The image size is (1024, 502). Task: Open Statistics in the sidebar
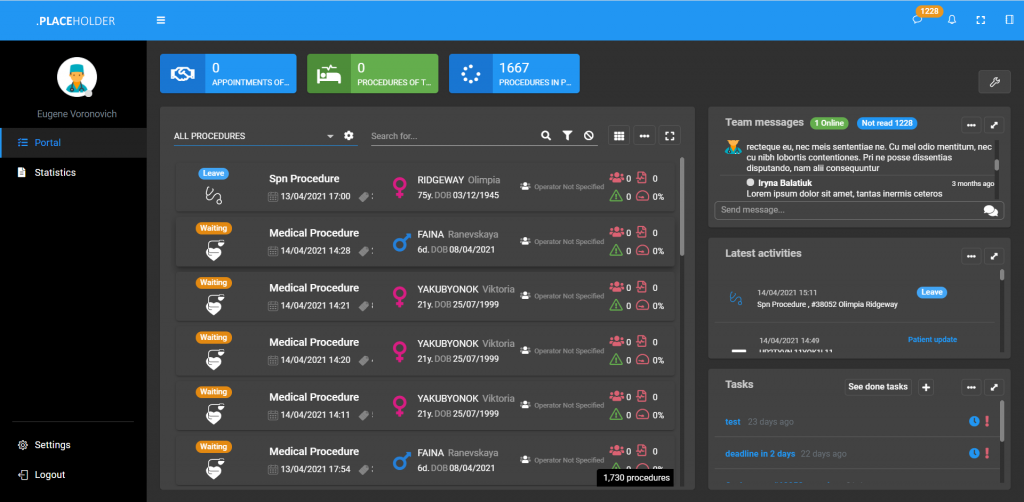click(x=55, y=173)
